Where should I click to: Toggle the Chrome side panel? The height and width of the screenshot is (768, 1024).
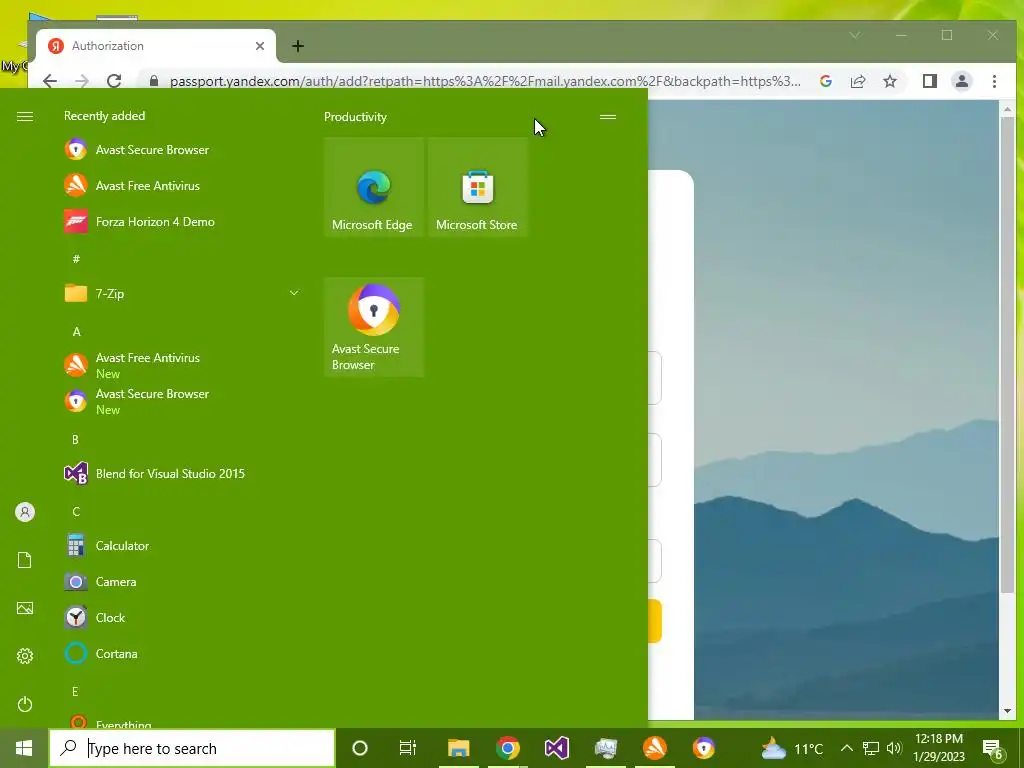pyautogui.click(x=930, y=81)
